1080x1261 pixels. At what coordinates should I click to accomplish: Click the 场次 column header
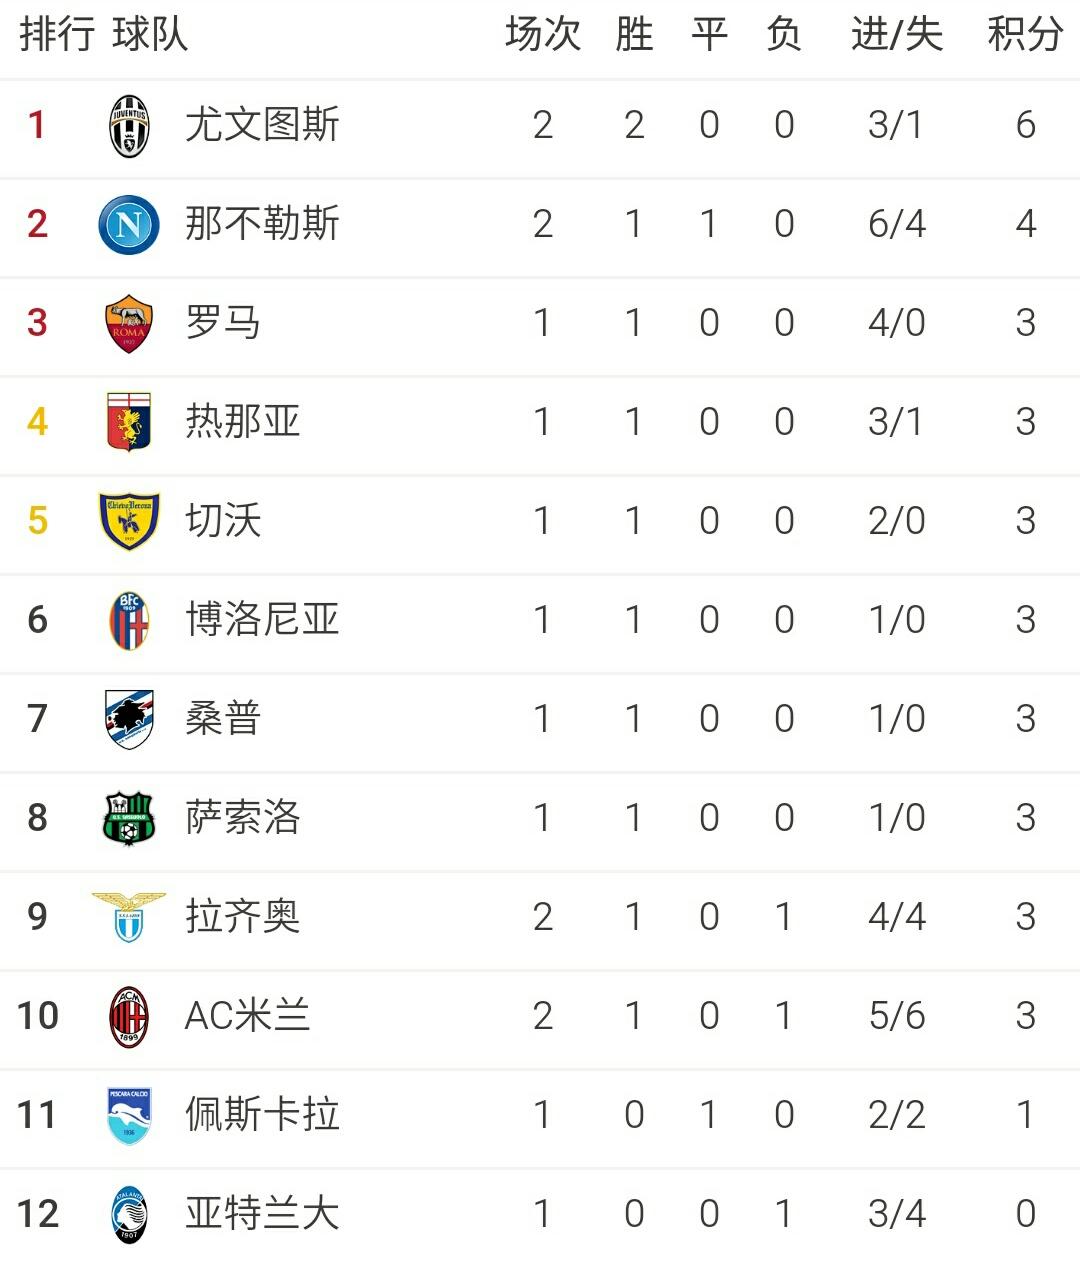click(x=543, y=34)
